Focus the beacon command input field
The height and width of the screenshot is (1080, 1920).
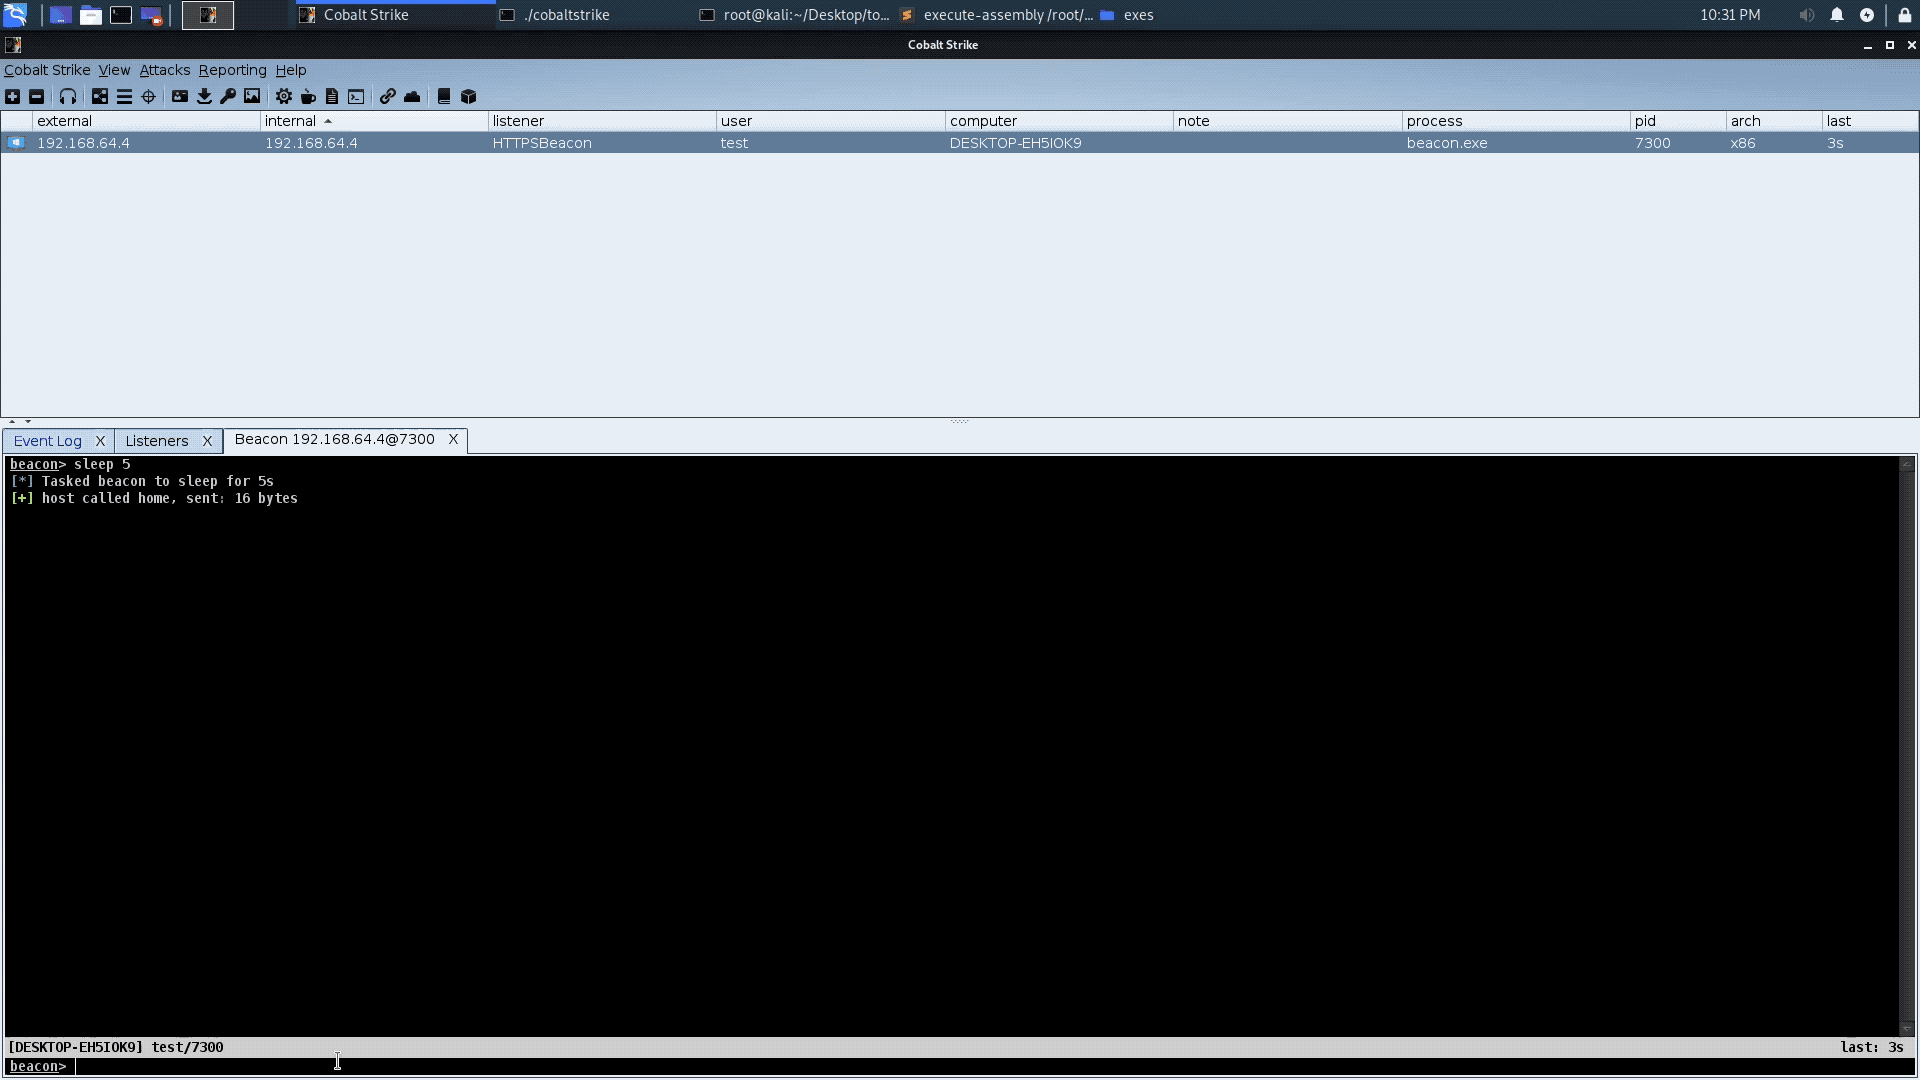coord(995,1066)
